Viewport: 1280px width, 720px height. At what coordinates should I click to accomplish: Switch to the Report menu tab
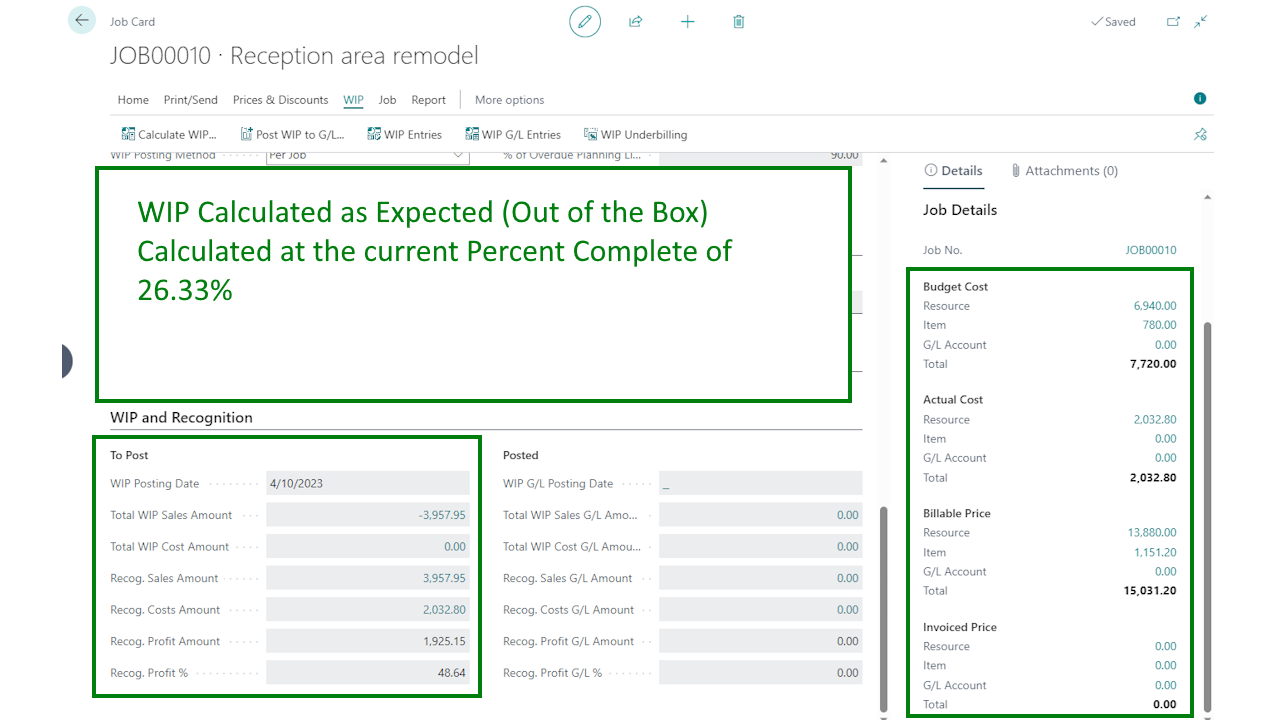(428, 100)
